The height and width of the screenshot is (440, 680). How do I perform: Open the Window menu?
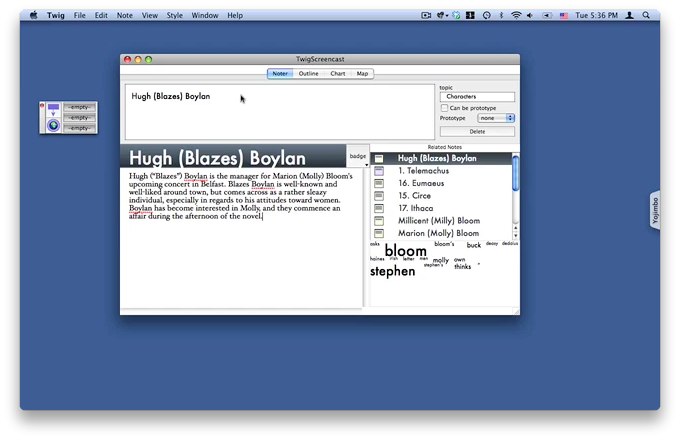pos(205,15)
